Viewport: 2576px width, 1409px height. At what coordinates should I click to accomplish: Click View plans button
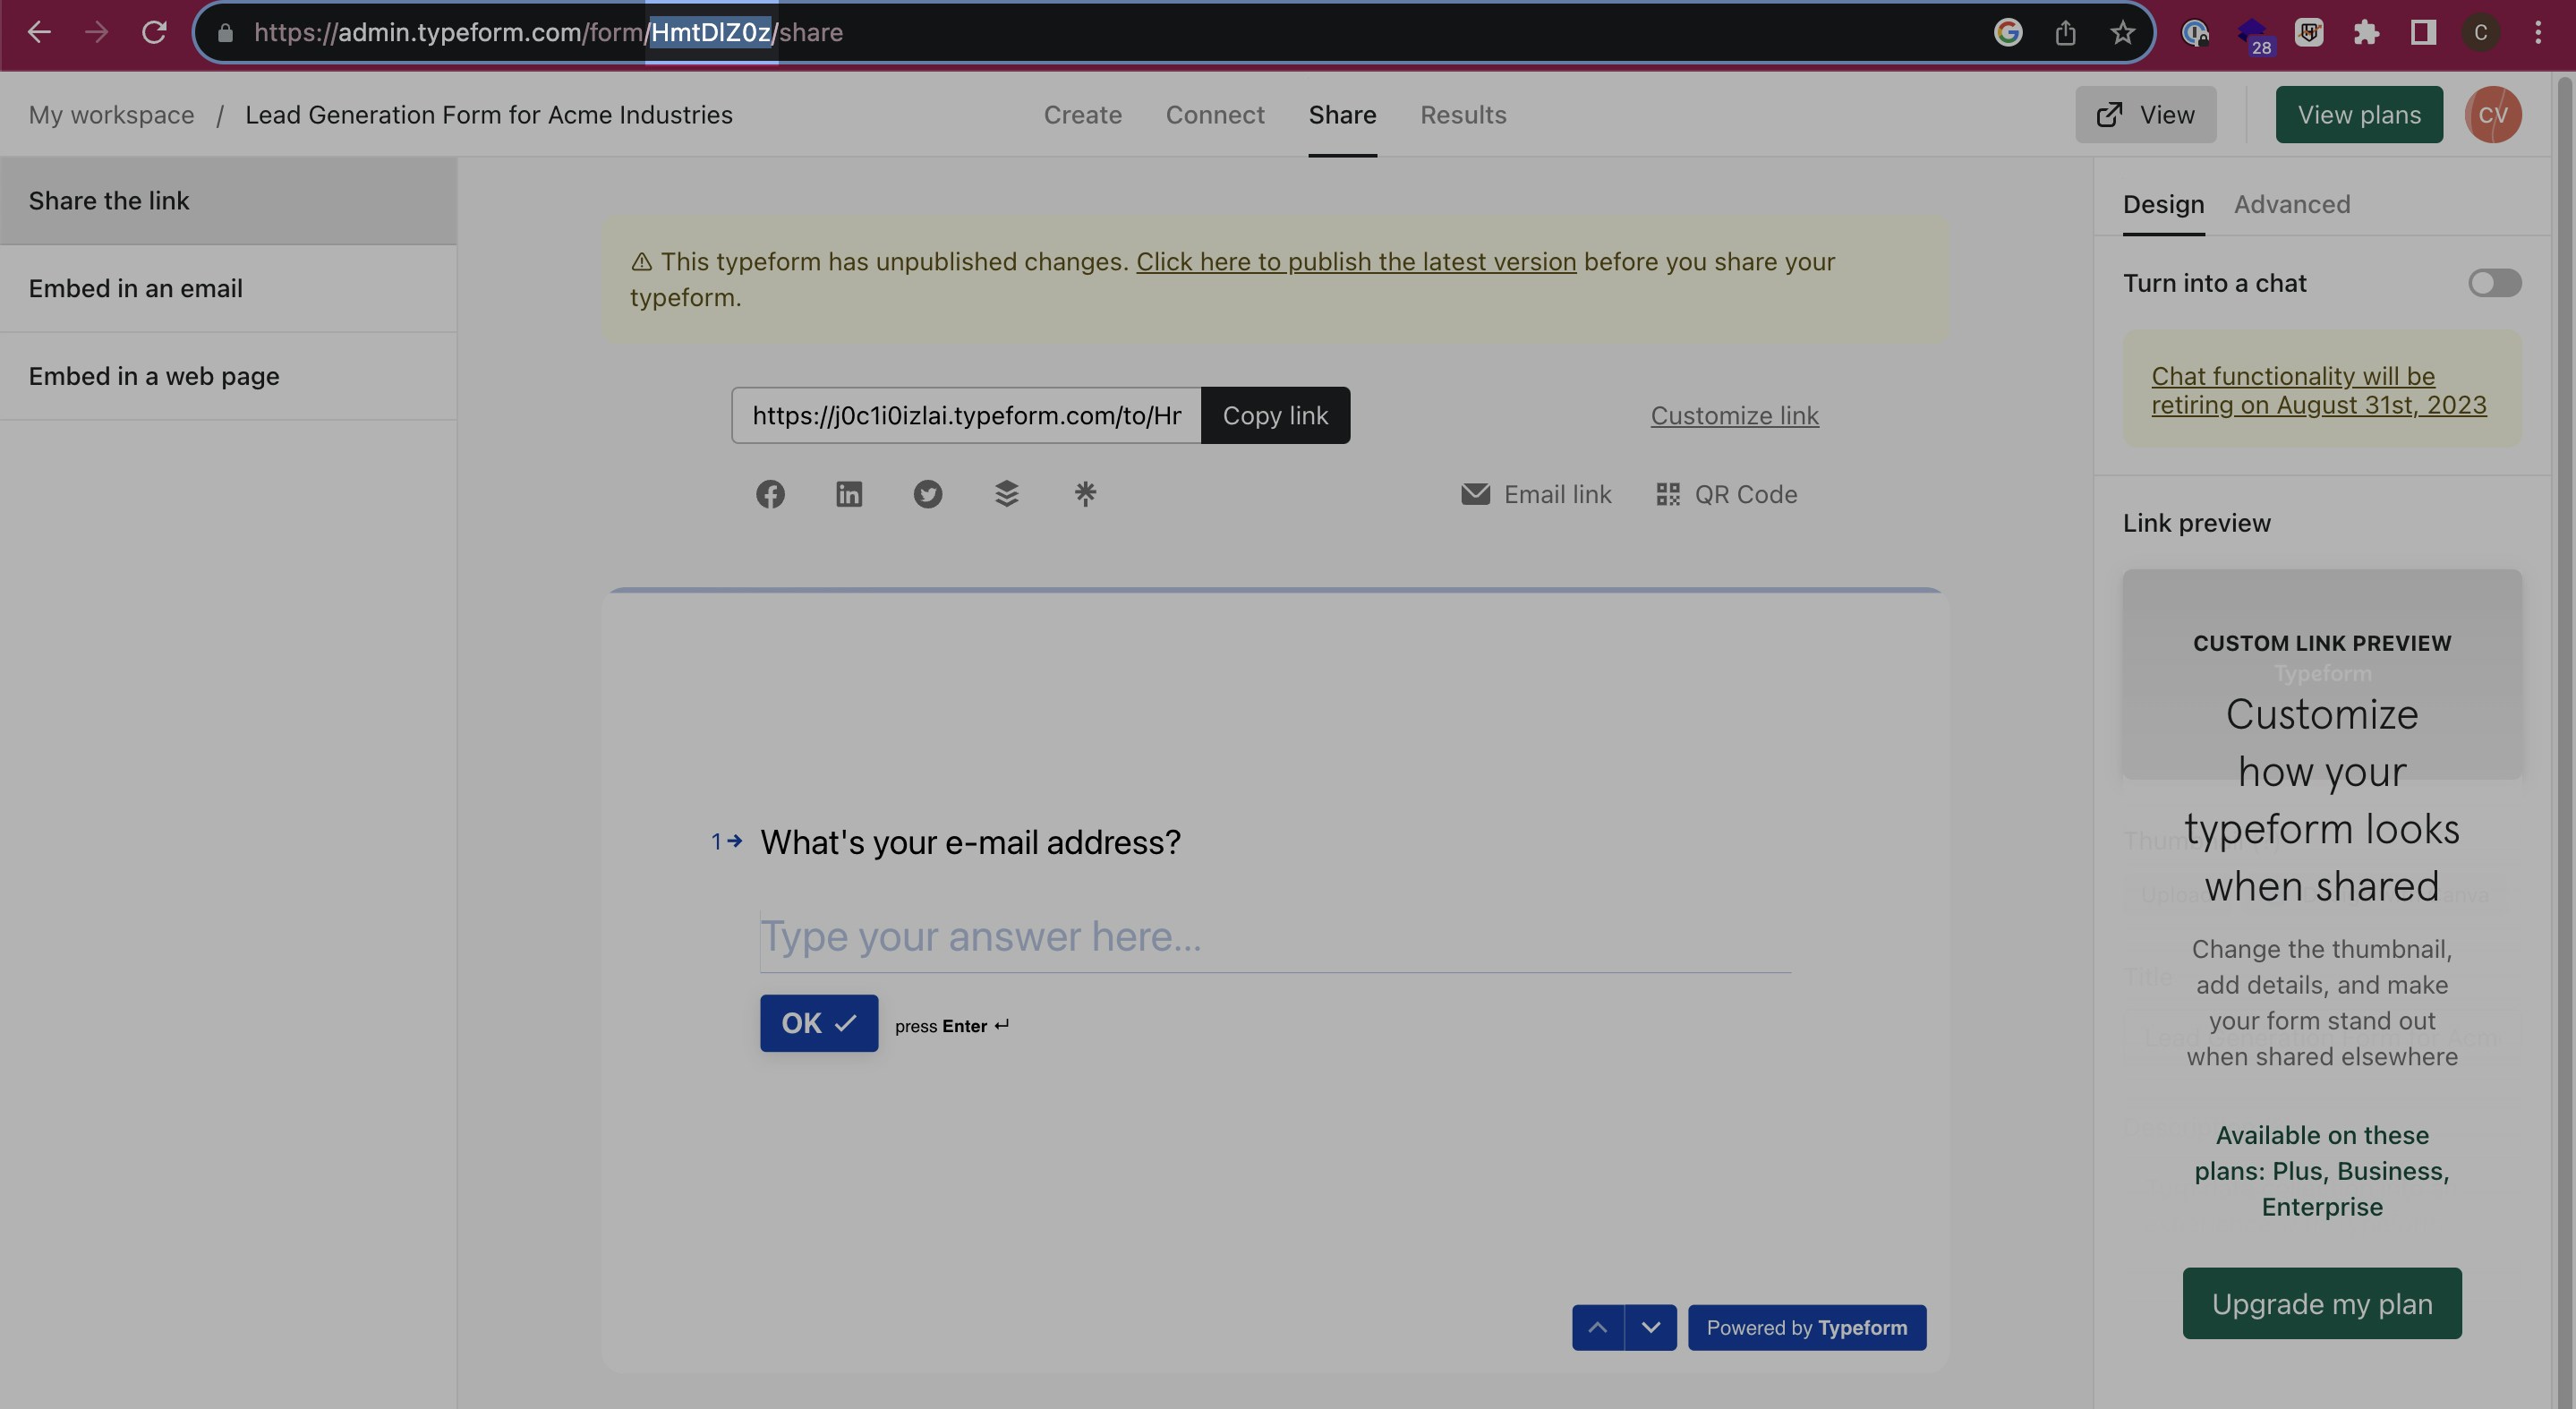pos(2359,115)
